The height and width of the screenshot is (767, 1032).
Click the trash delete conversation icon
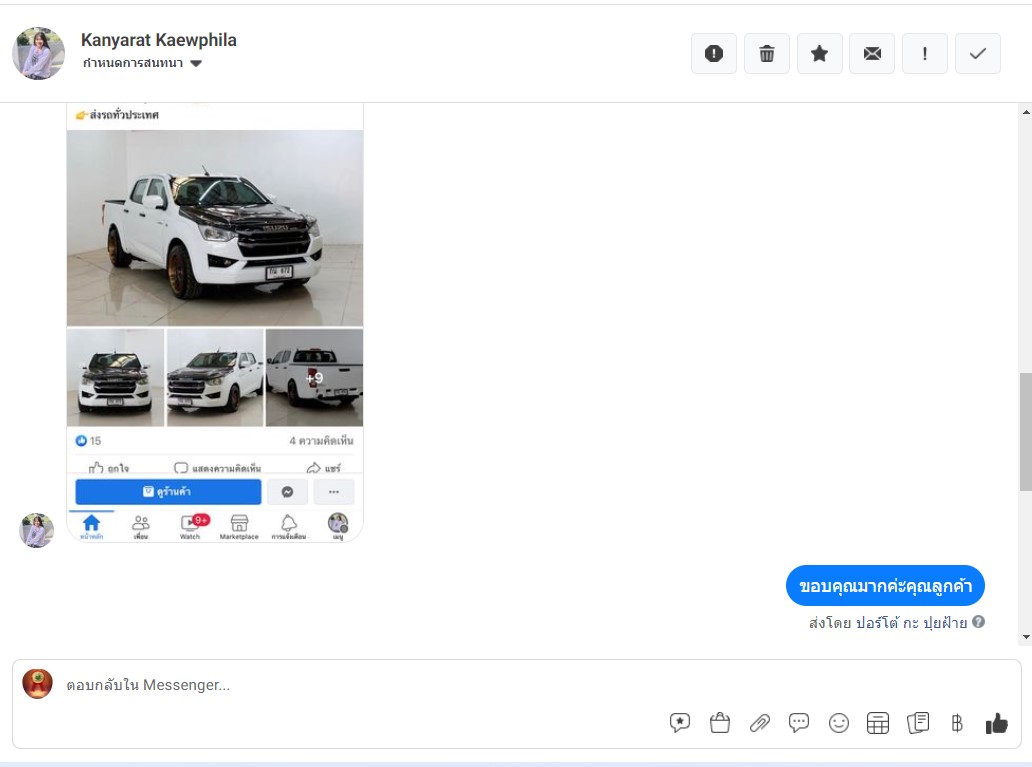(766, 54)
